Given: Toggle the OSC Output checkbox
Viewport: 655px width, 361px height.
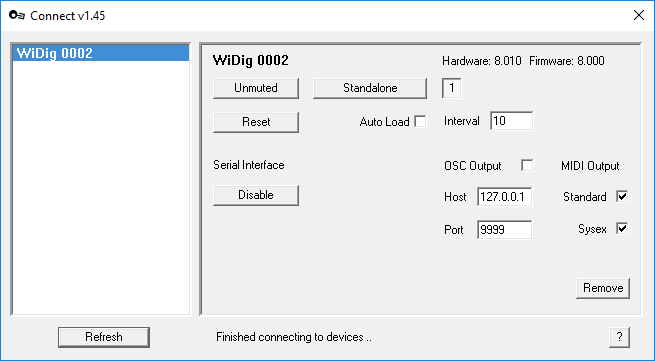Looking at the screenshot, I should pyautogui.click(x=527, y=165).
